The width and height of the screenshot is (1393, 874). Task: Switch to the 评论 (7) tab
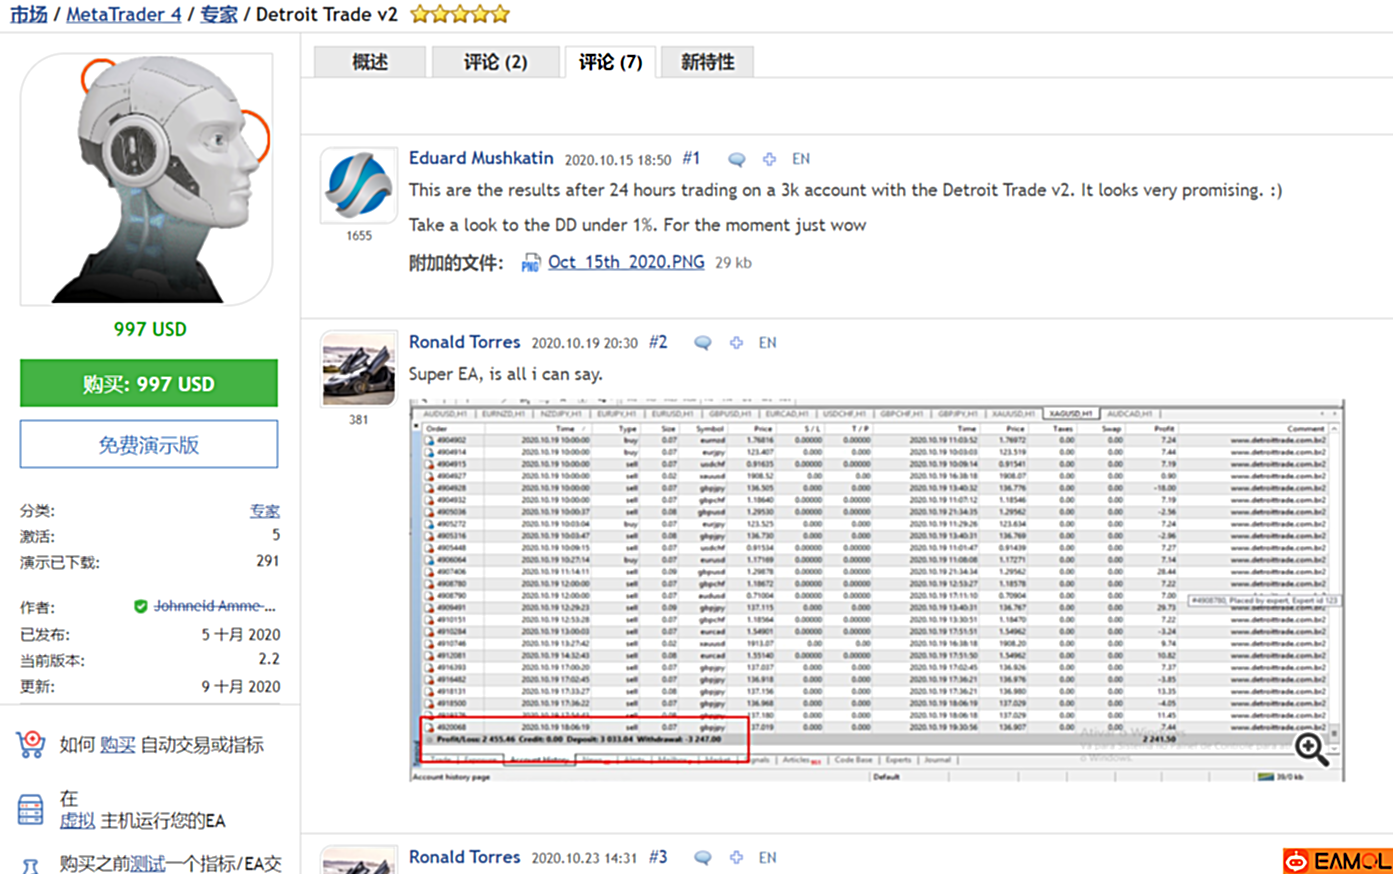pos(610,62)
